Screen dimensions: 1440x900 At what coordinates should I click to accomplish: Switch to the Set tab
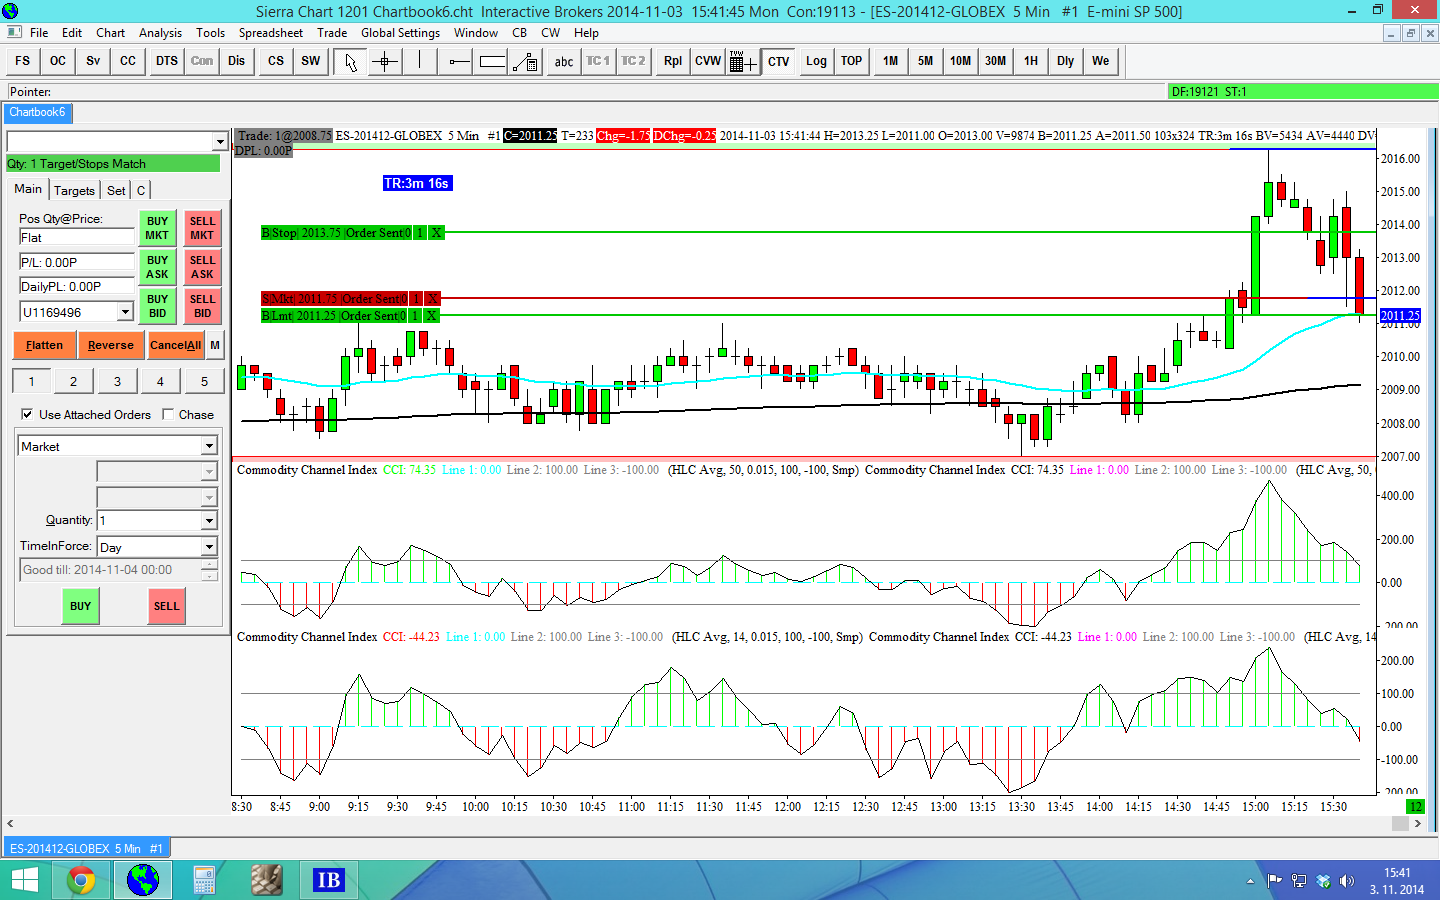click(x=116, y=190)
